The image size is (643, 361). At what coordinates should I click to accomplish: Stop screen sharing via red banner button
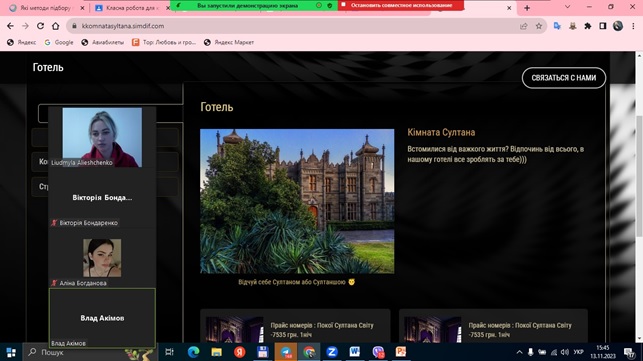401,5
